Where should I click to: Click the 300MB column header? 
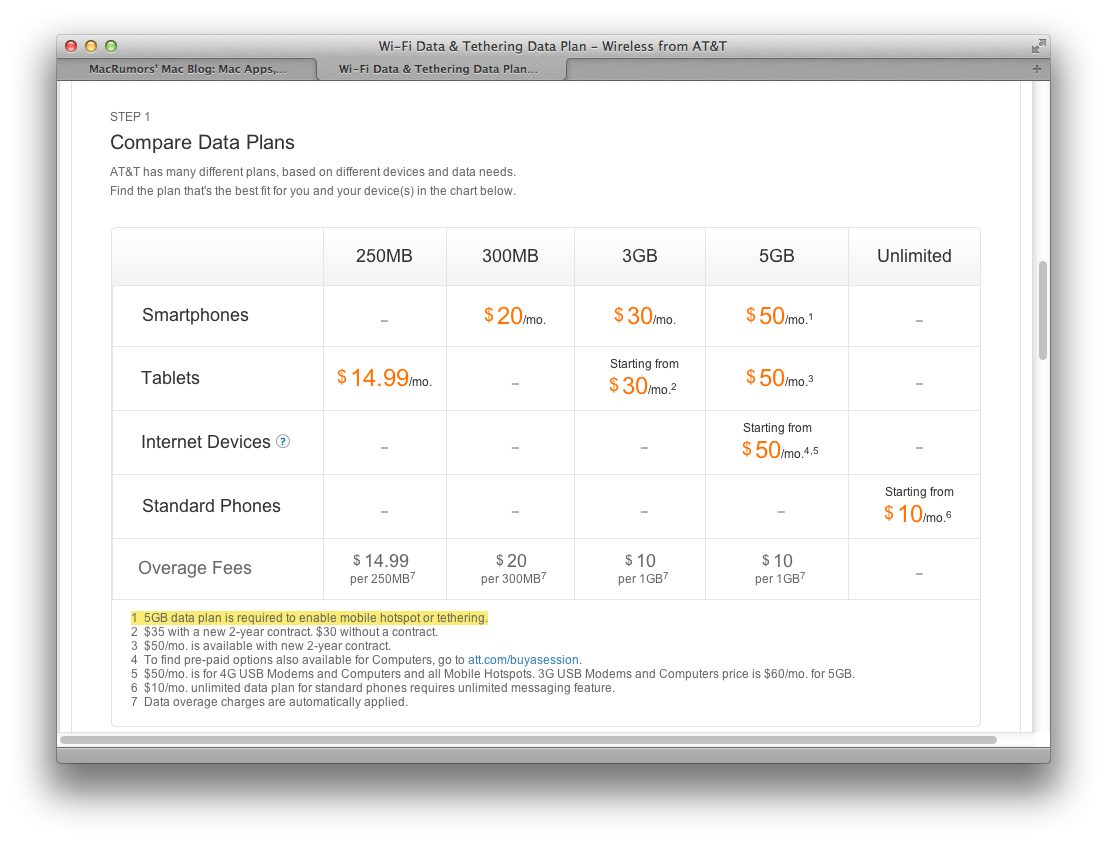[510, 256]
